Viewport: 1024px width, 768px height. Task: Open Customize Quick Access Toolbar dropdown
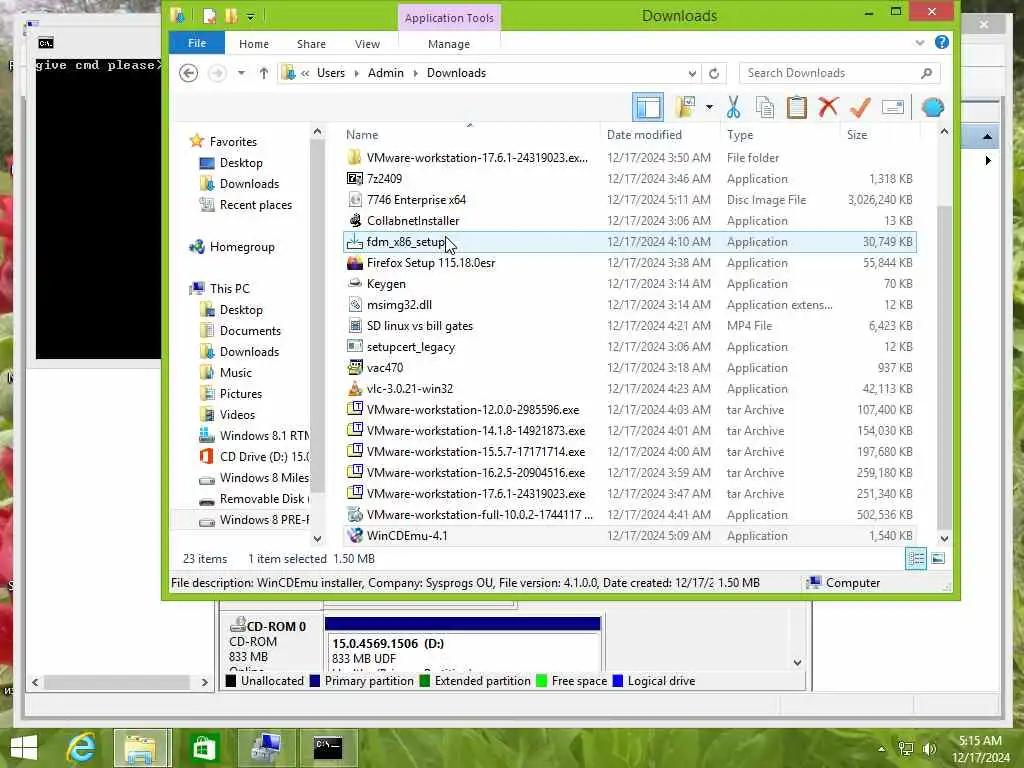pos(251,16)
